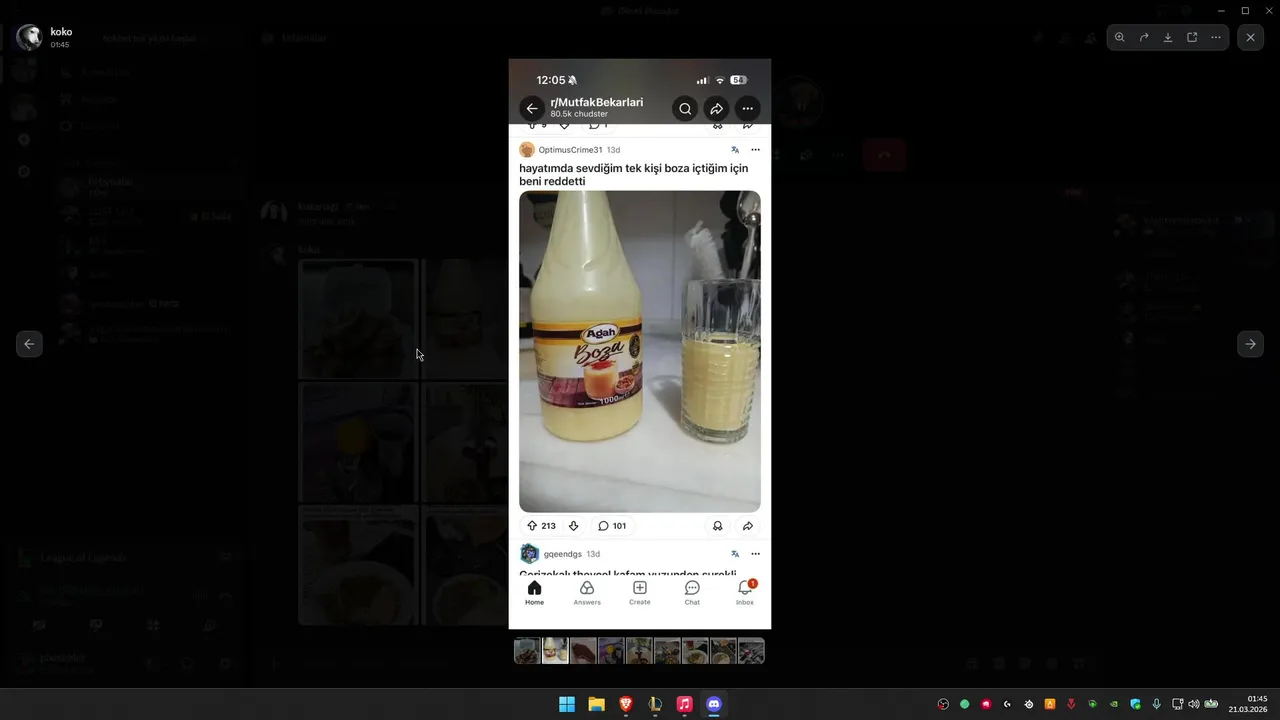This screenshot has height=720, width=1280.
Task: Open the Windows Start menu
Action: click(567, 704)
